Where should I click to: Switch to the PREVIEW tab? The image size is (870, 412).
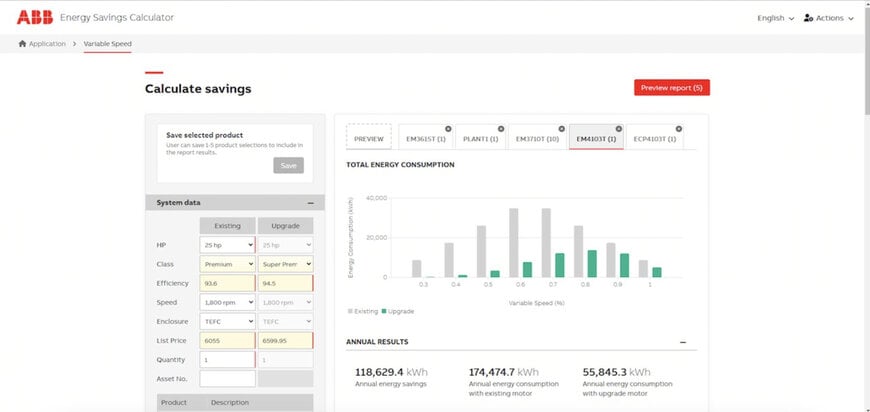(x=368, y=137)
